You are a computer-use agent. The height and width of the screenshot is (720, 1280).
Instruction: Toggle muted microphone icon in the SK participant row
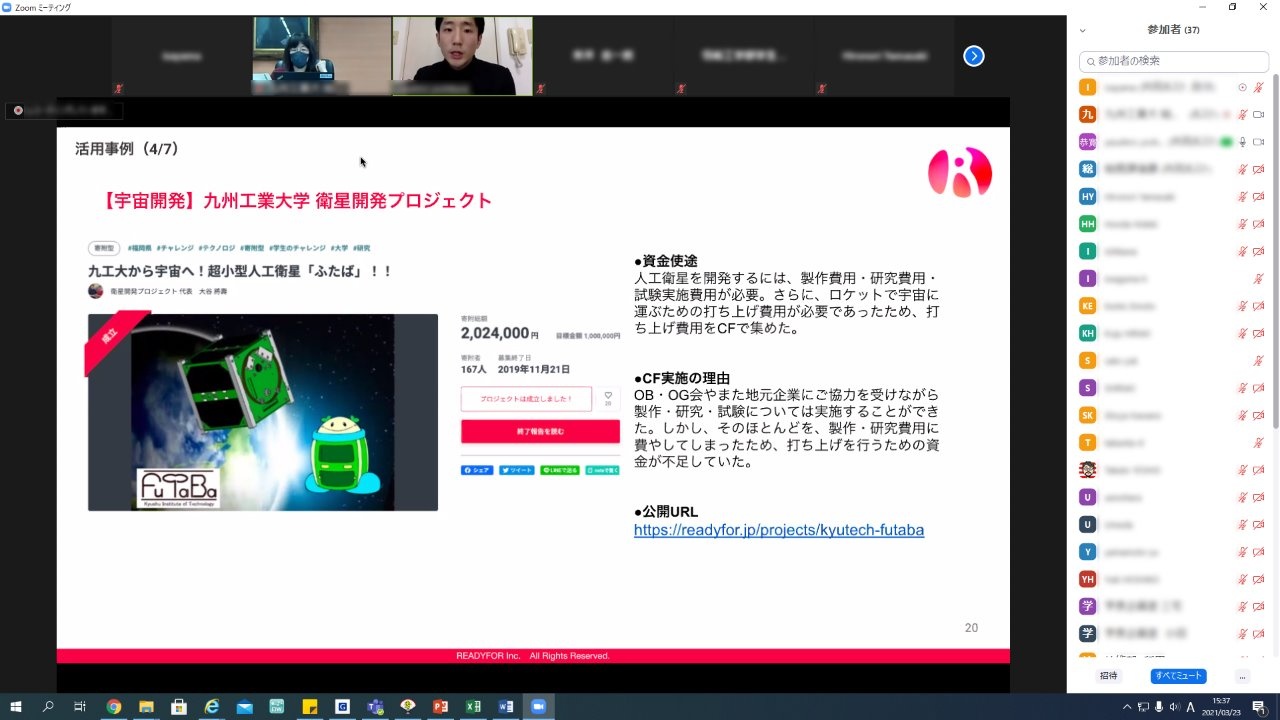(1243, 415)
